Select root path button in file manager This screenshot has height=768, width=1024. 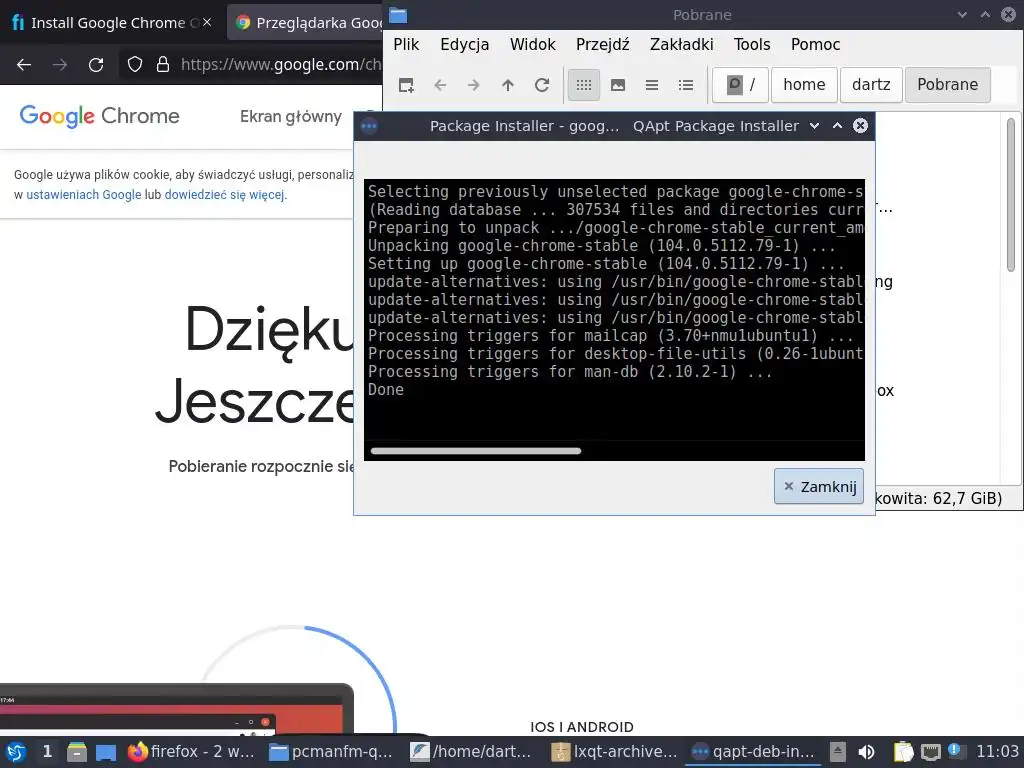740,85
